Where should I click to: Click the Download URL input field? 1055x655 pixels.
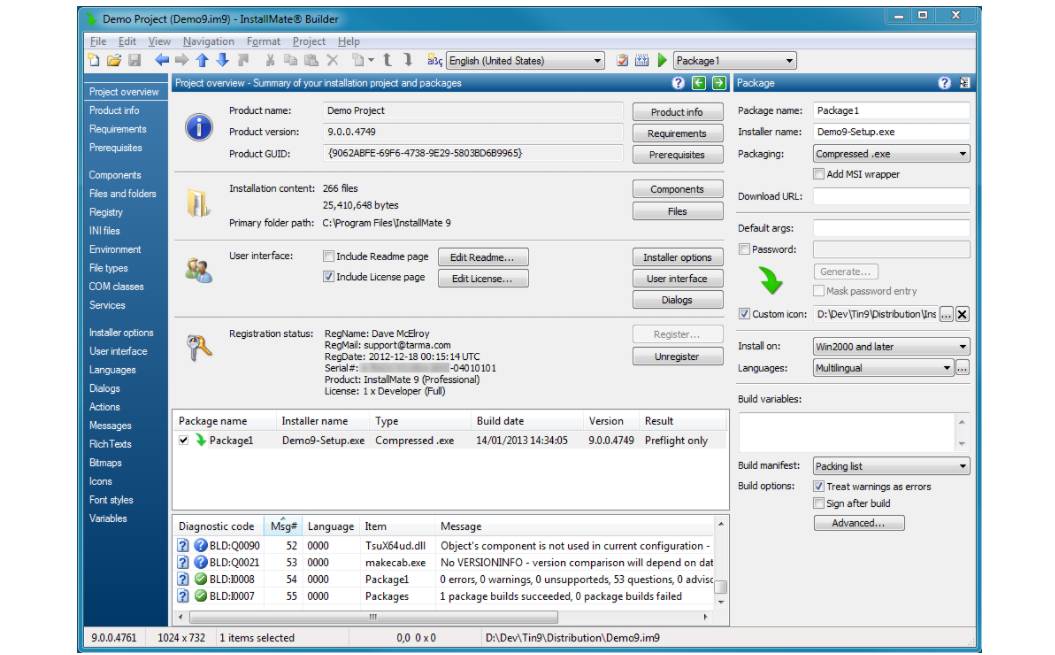click(892, 197)
